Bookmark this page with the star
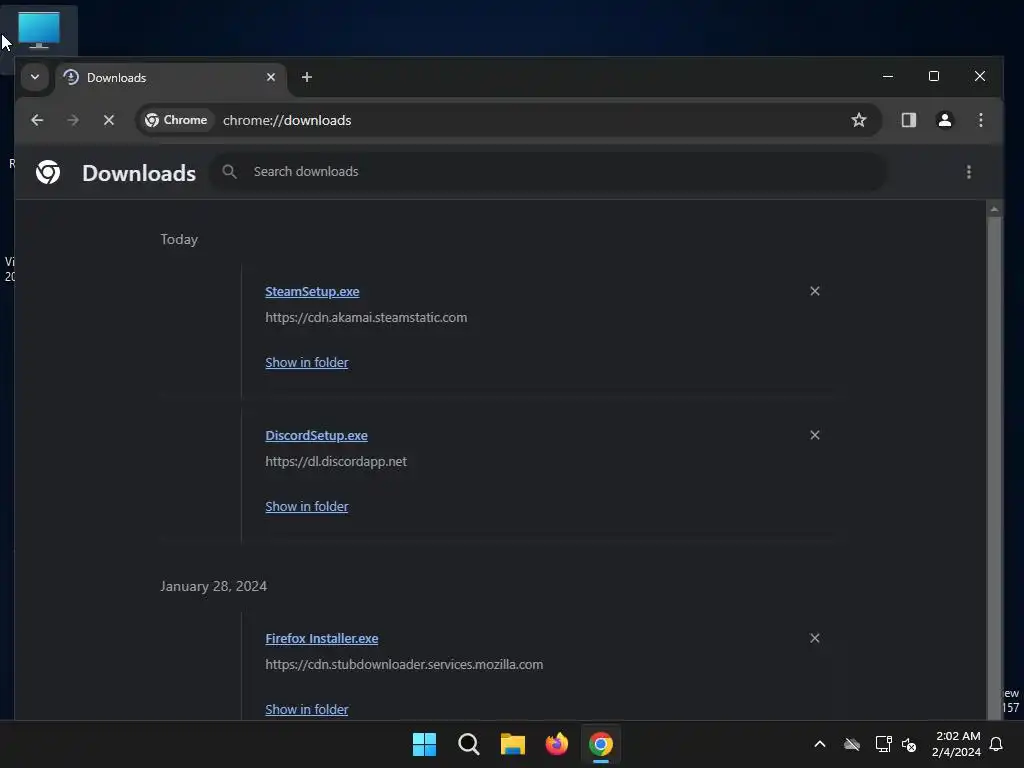Screen dimensions: 1024x768 (x=858, y=120)
